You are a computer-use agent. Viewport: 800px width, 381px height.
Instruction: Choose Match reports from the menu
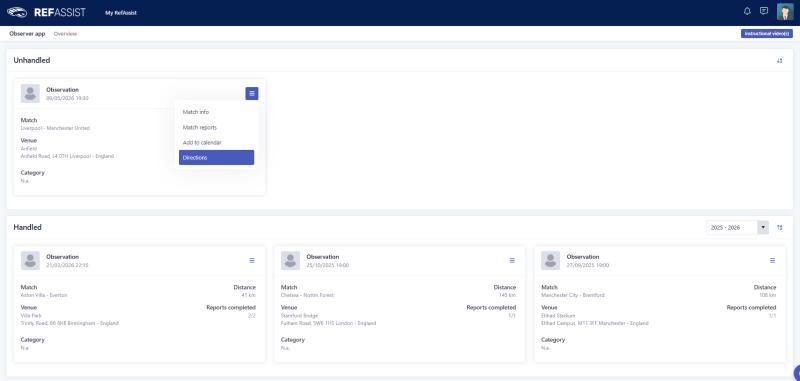(x=216, y=127)
